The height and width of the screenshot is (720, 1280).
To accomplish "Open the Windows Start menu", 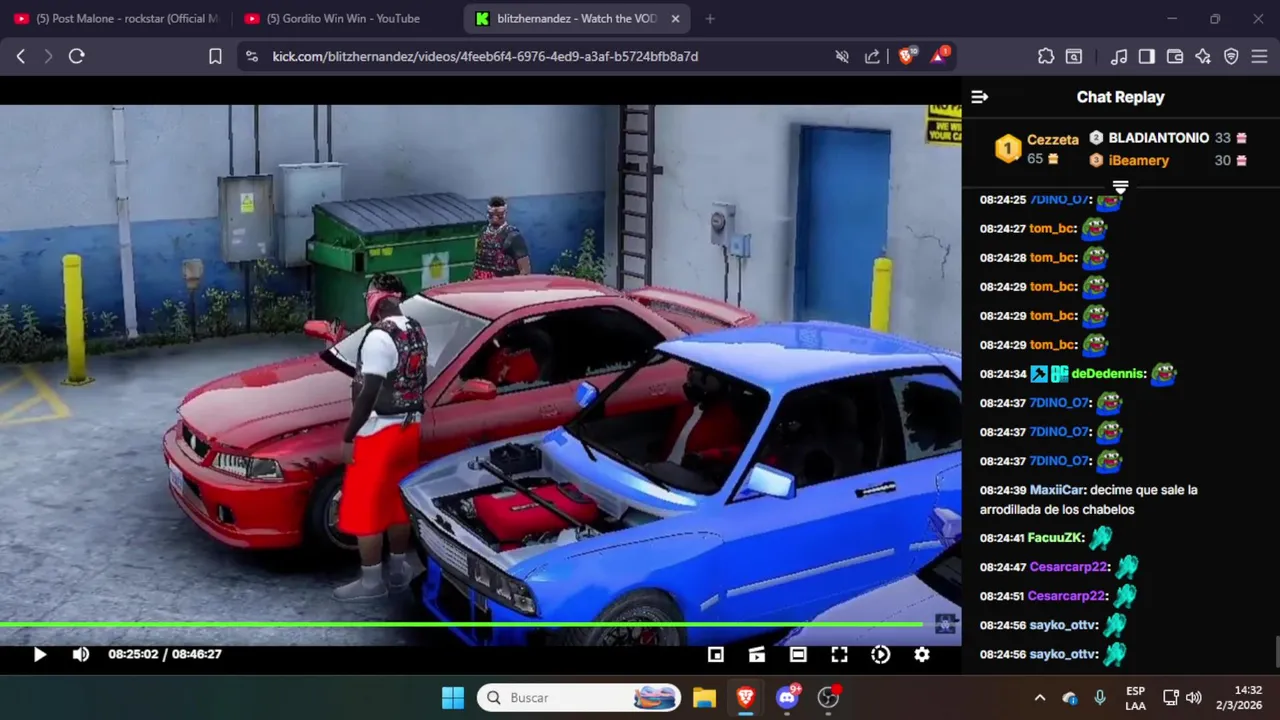I will pos(453,697).
